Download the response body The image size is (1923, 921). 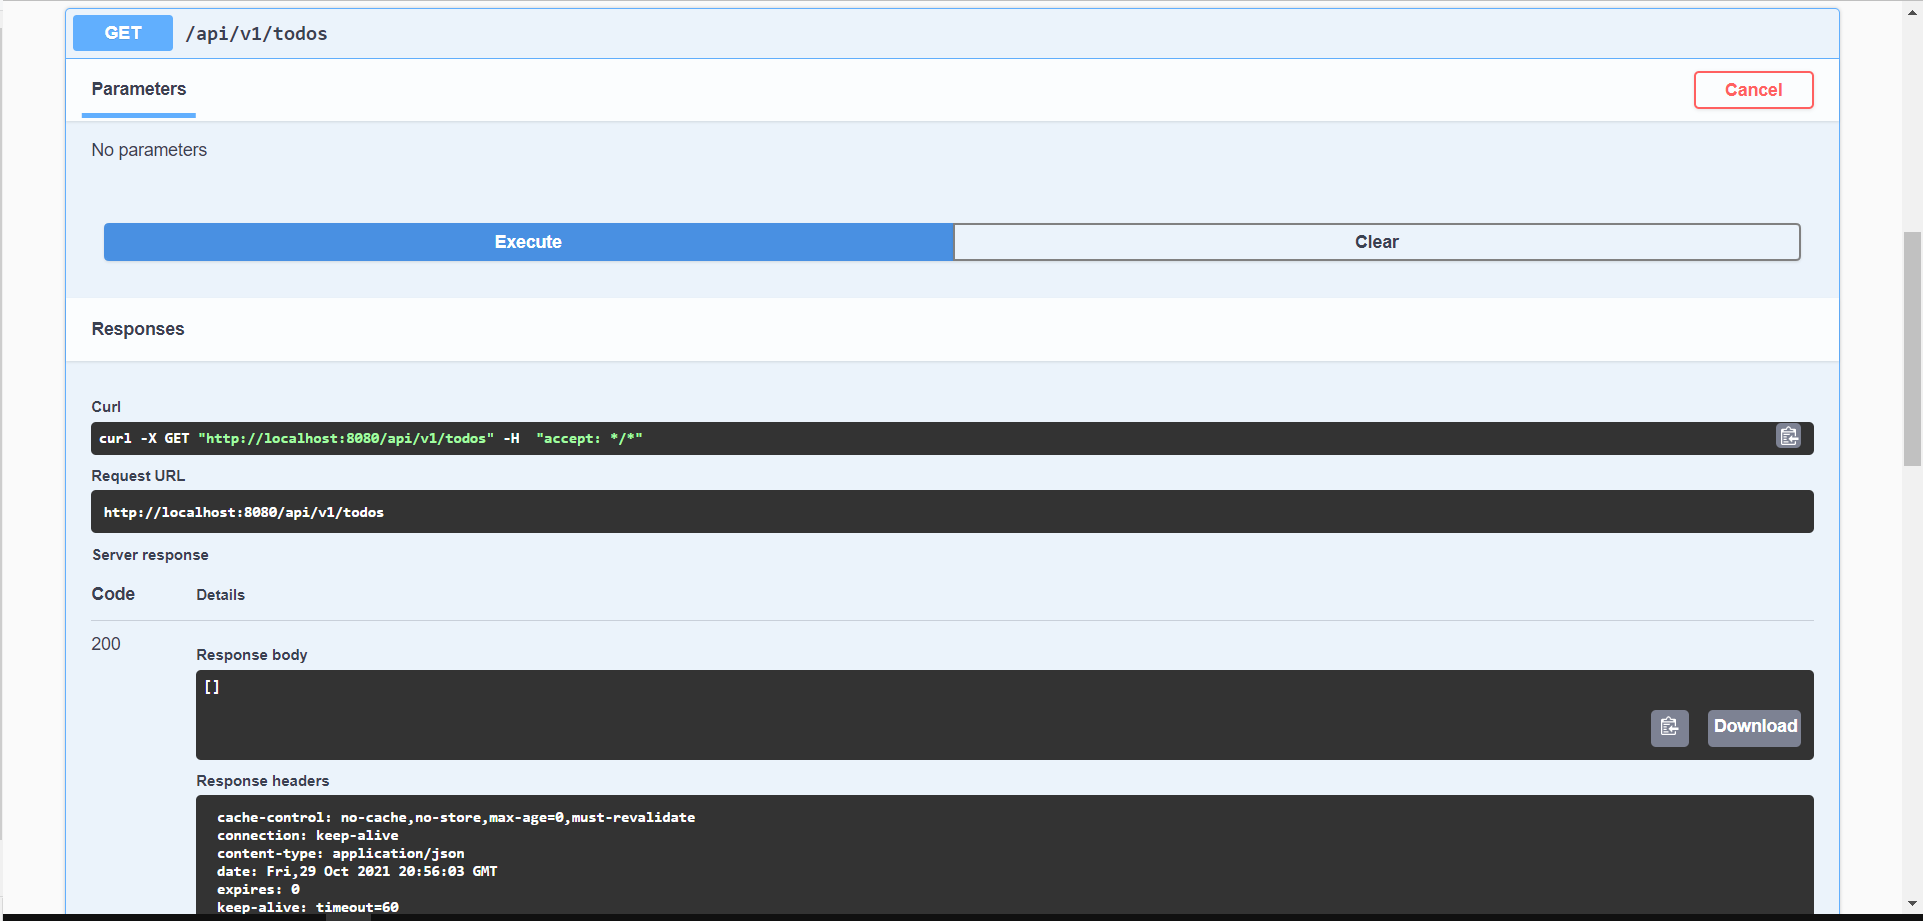pos(1753,726)
